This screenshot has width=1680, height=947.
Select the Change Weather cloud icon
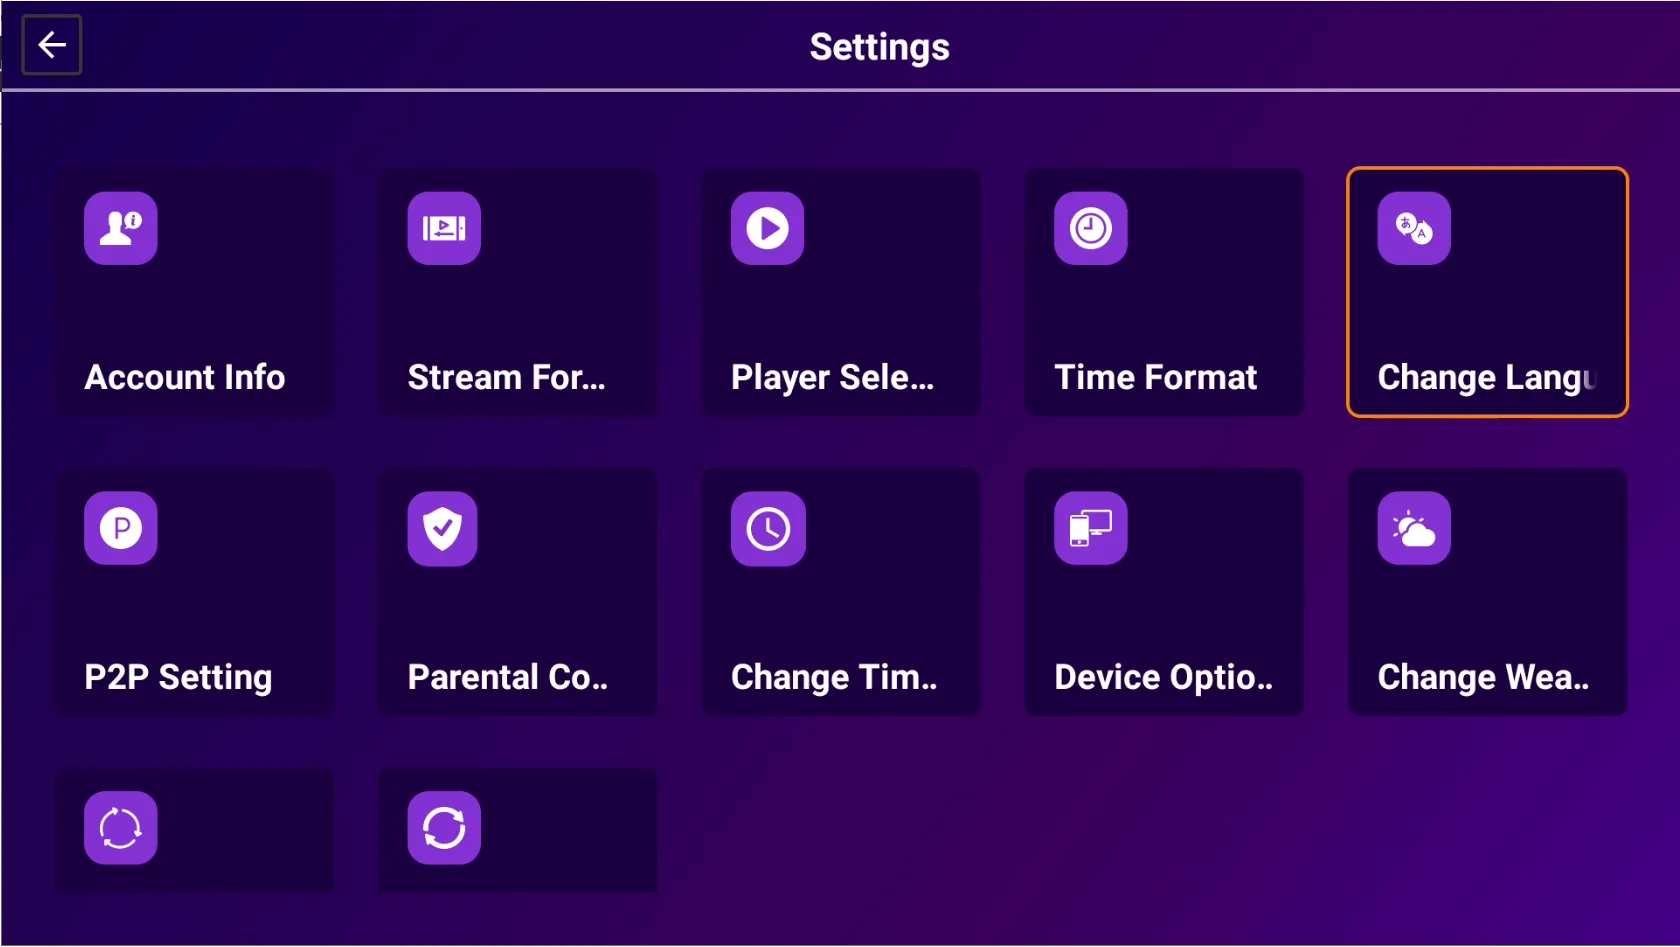1414,528
